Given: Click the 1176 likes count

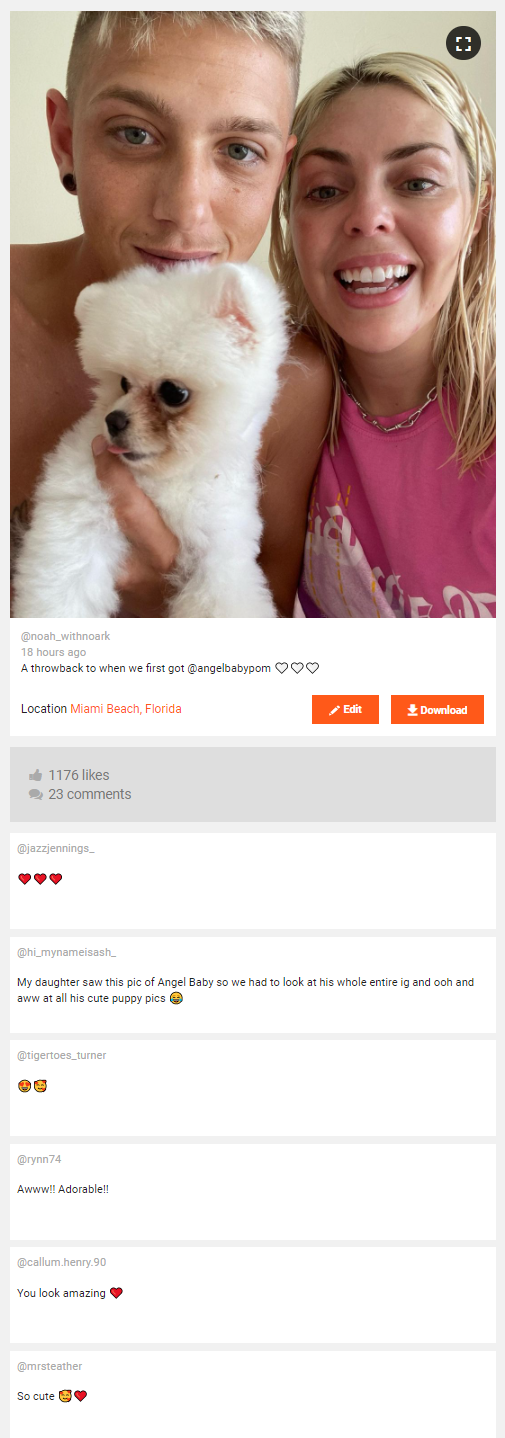Looking at the screenshot, I should tap(79, 775).
